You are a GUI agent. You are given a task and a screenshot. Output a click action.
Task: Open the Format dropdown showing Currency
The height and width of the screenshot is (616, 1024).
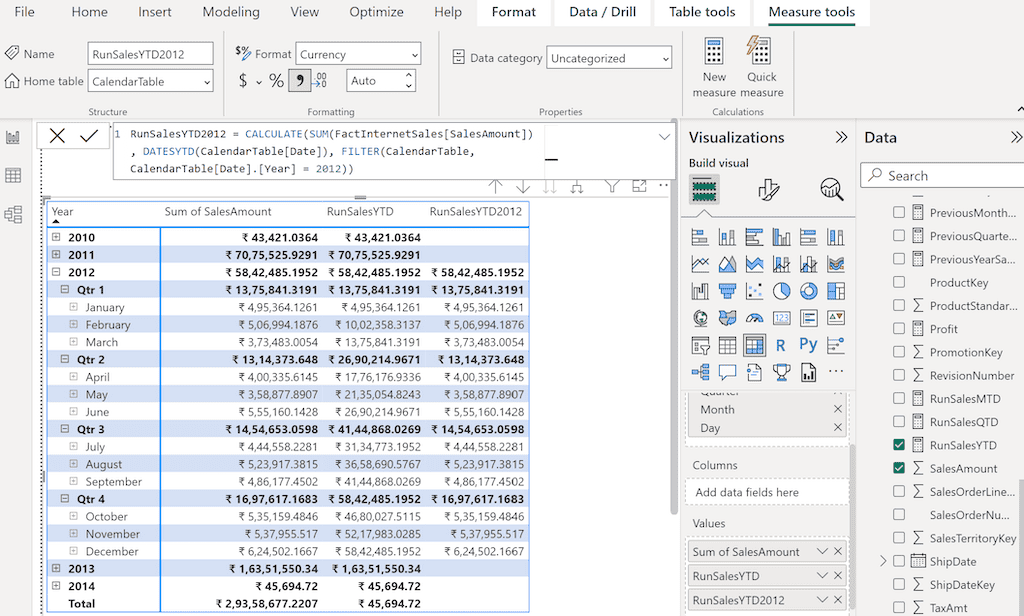(358, 53)
